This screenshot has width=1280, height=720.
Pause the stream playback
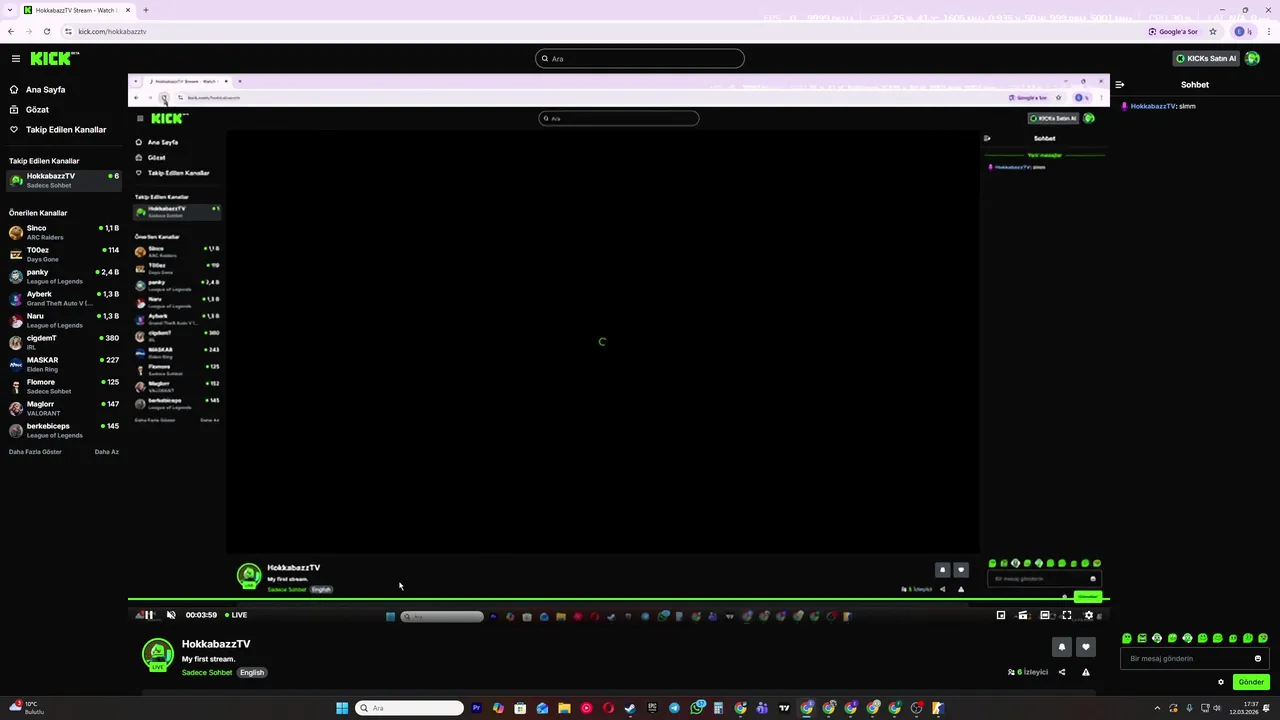pos(149,615)
